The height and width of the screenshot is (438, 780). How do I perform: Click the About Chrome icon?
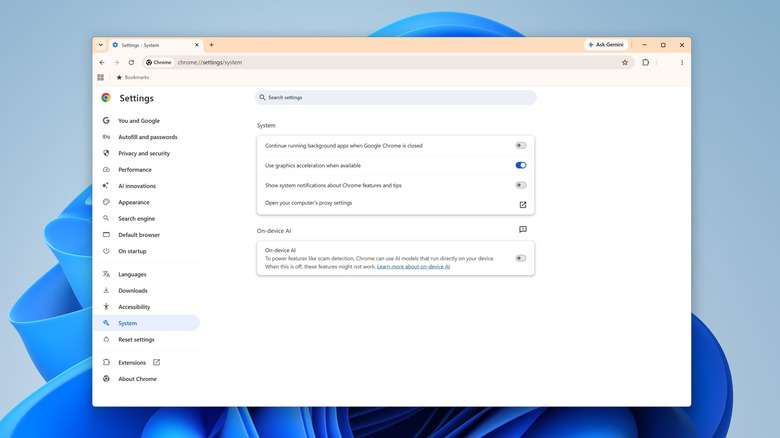(106, 379)
